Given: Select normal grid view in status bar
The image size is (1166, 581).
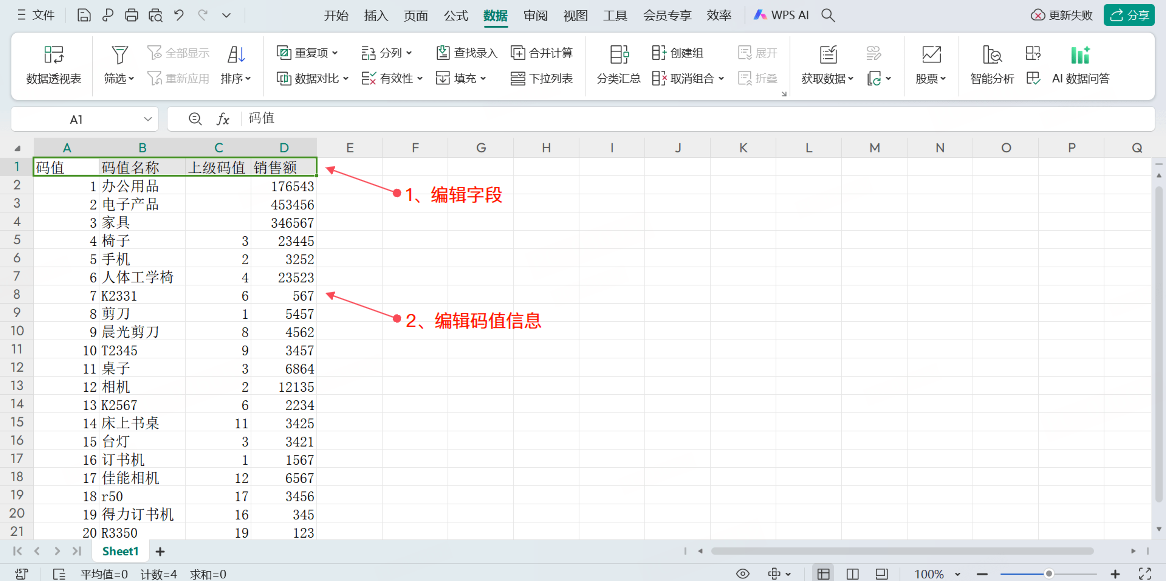Looking at the screenshot, I should (x=823, y=574).
